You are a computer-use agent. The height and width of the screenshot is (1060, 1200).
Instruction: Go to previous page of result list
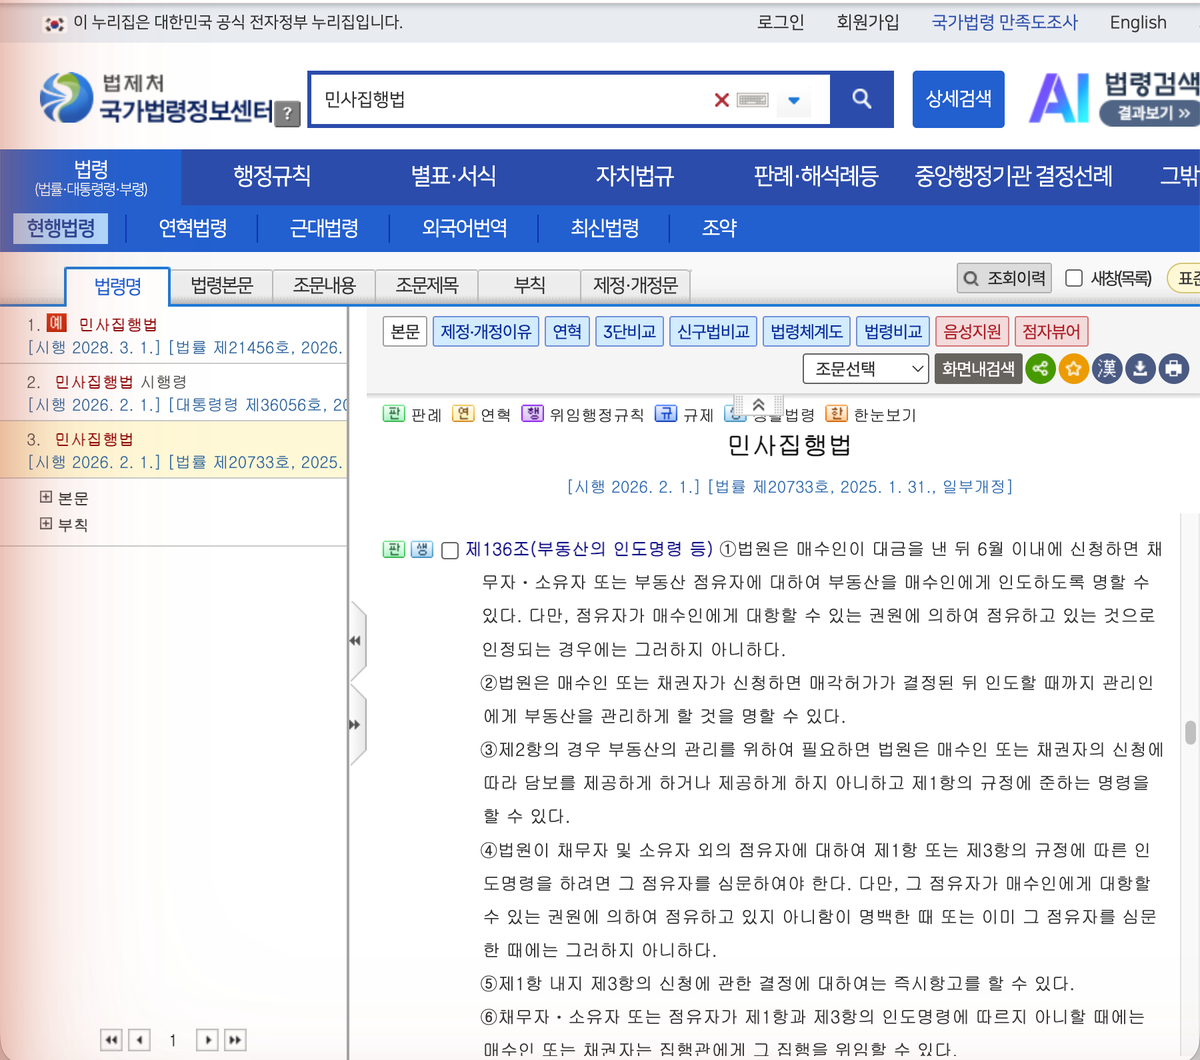point(140,1040)
